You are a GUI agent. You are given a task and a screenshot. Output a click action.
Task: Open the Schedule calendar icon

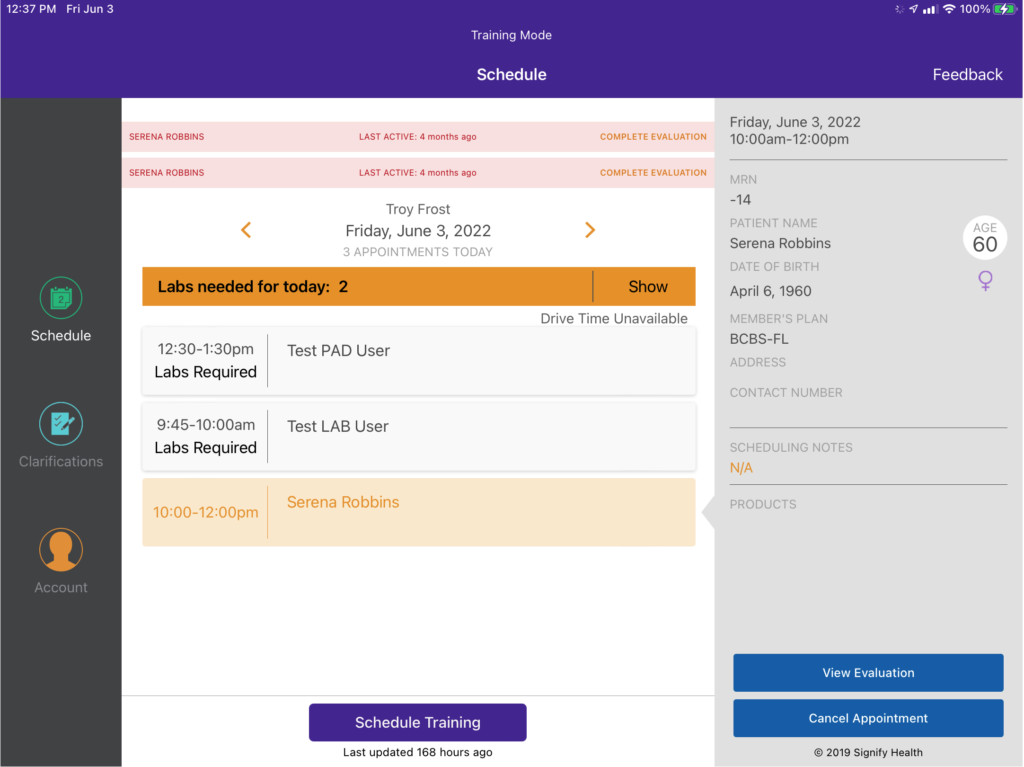61,298
